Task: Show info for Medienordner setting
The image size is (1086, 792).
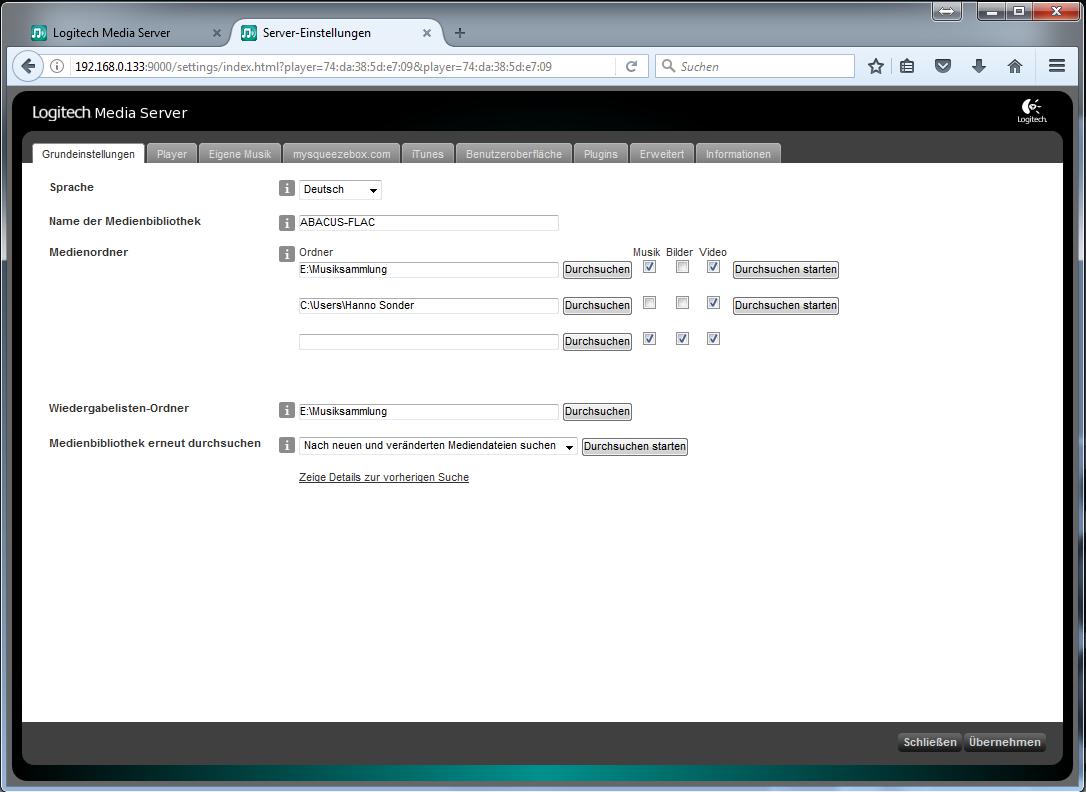Action: coord(286,253)
